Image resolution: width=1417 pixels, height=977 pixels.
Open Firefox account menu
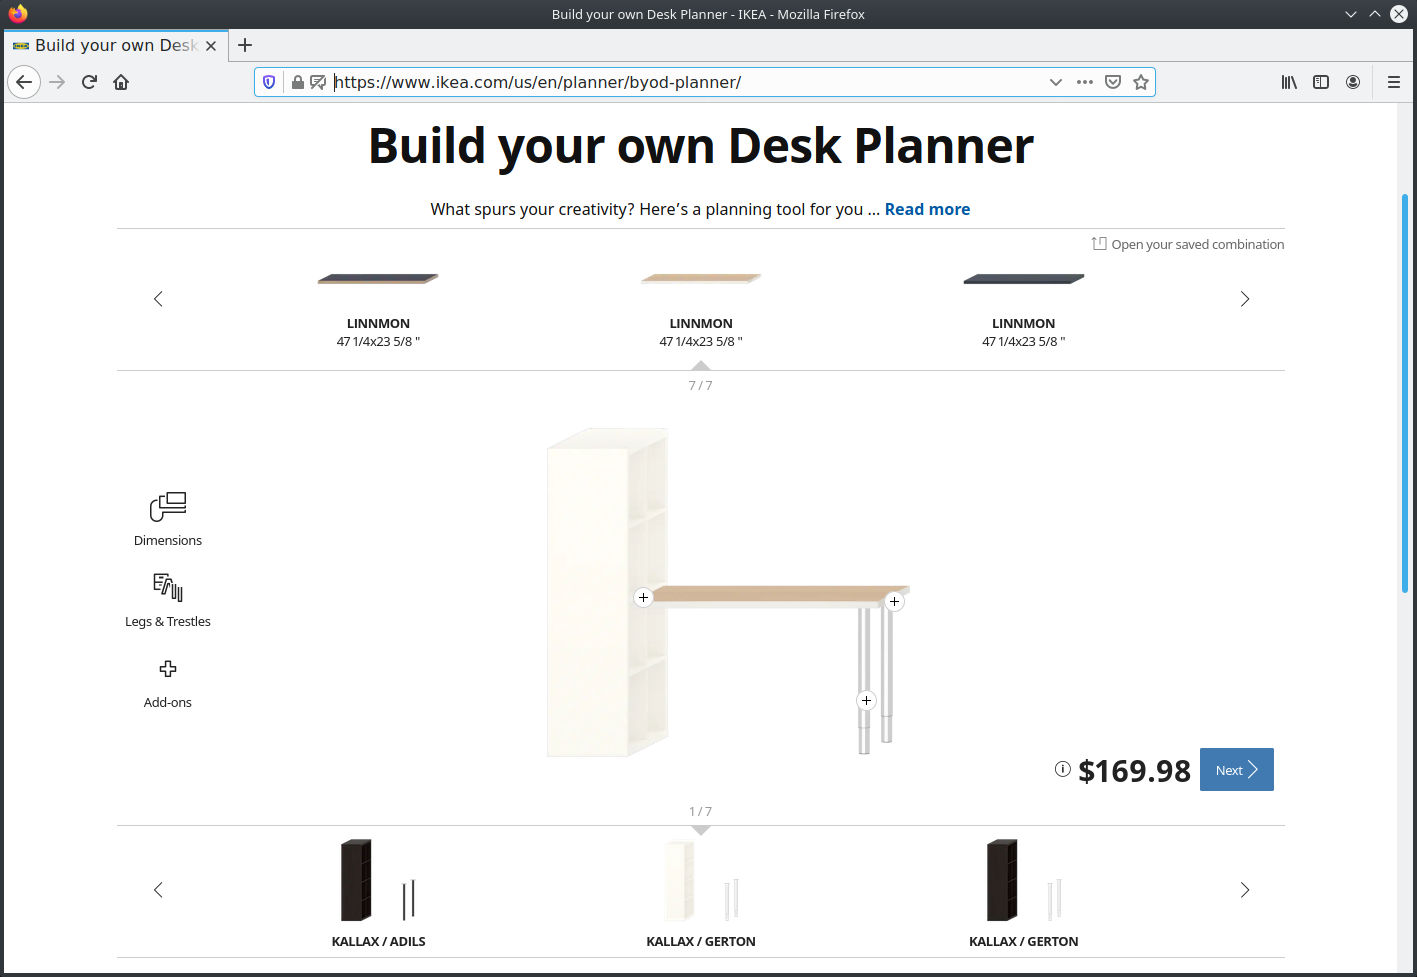1353,82
